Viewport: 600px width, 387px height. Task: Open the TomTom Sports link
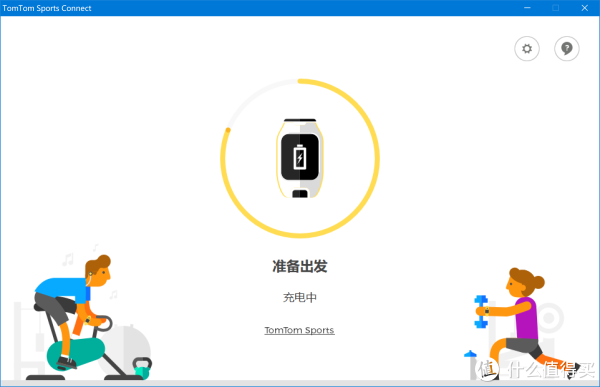(x=299, y=330)
